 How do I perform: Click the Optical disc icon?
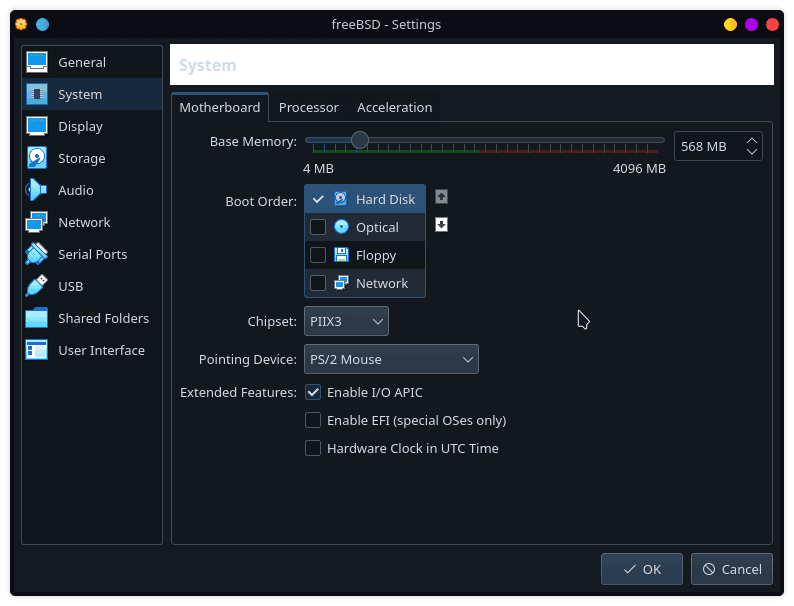pyautogui.click(x=341, y=227)
